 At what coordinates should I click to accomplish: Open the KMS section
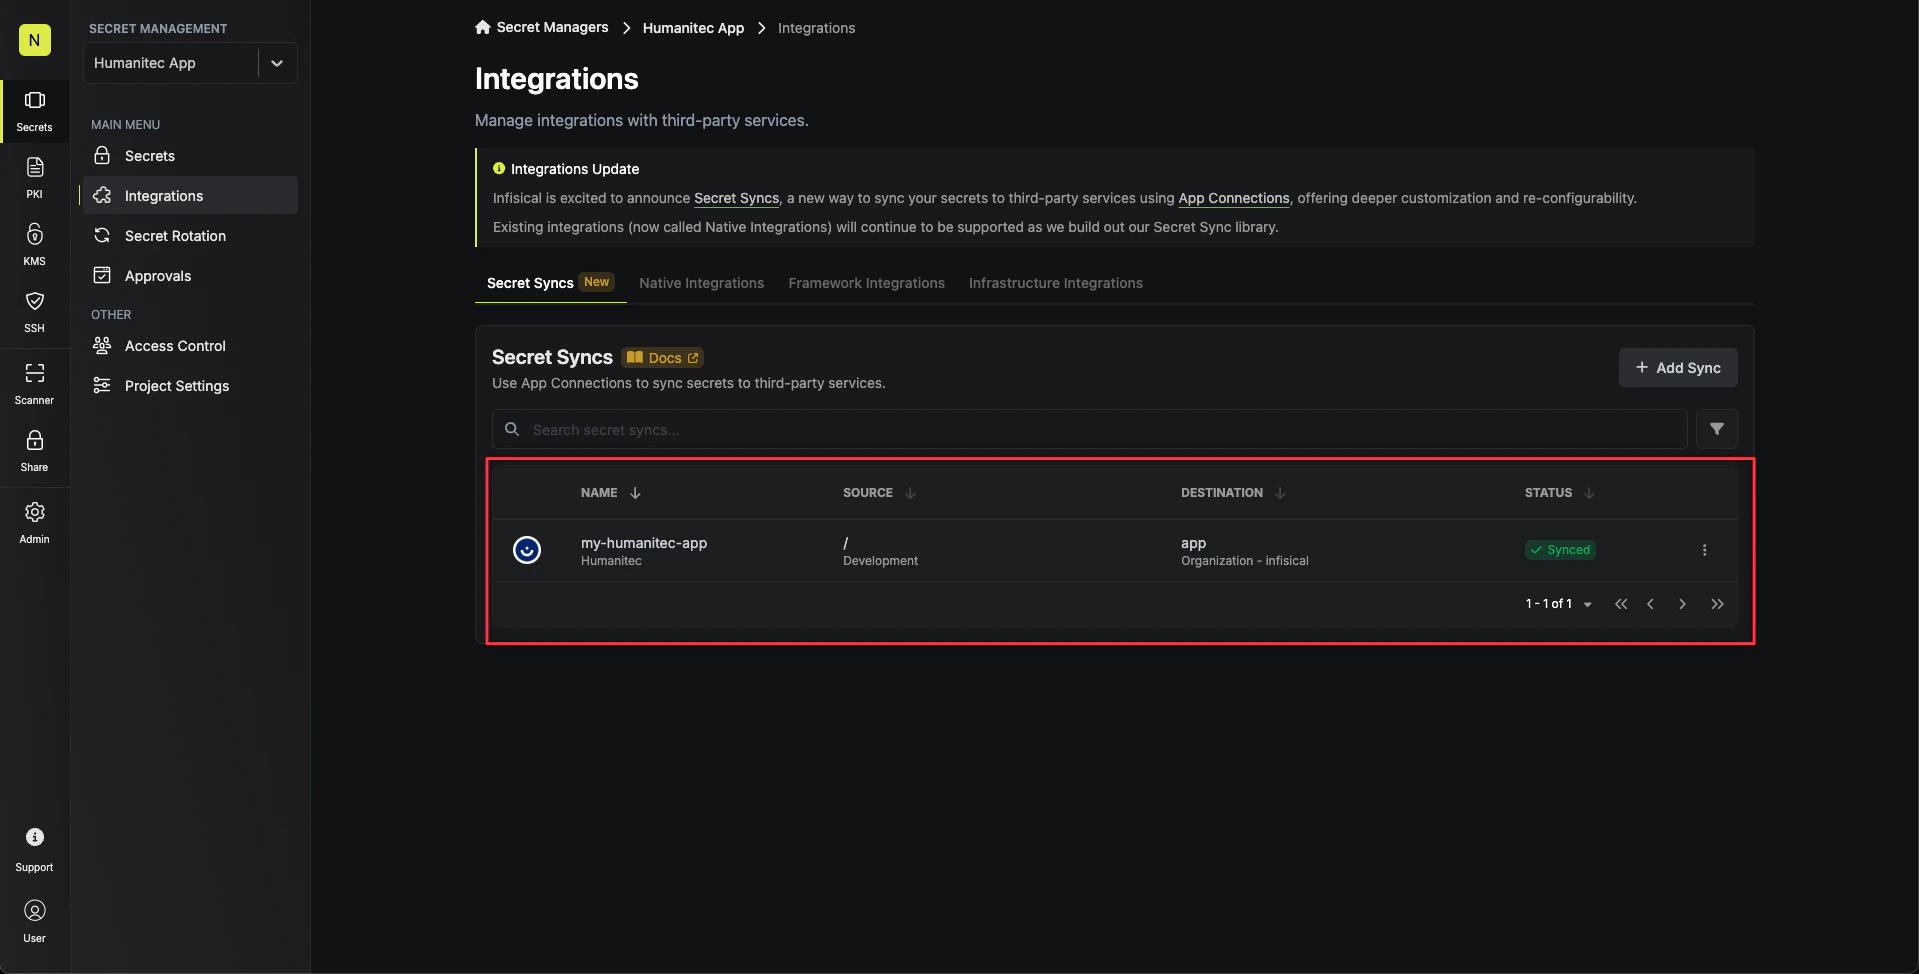34,244
